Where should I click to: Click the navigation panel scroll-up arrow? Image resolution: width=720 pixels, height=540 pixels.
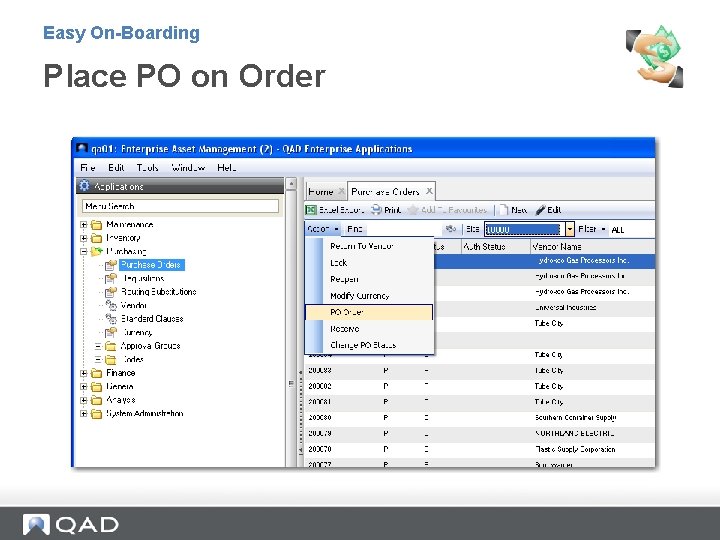291,184
